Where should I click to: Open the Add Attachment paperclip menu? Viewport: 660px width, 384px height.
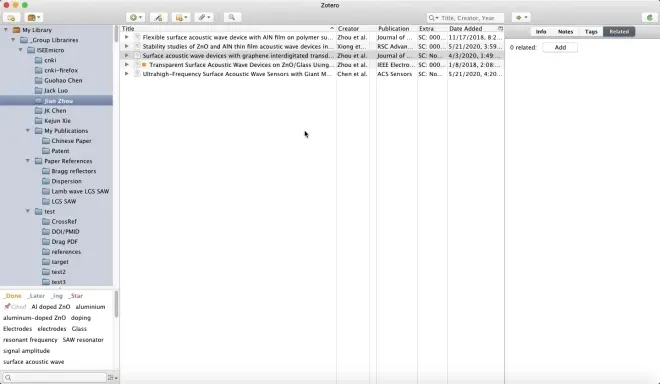(205, 17)
